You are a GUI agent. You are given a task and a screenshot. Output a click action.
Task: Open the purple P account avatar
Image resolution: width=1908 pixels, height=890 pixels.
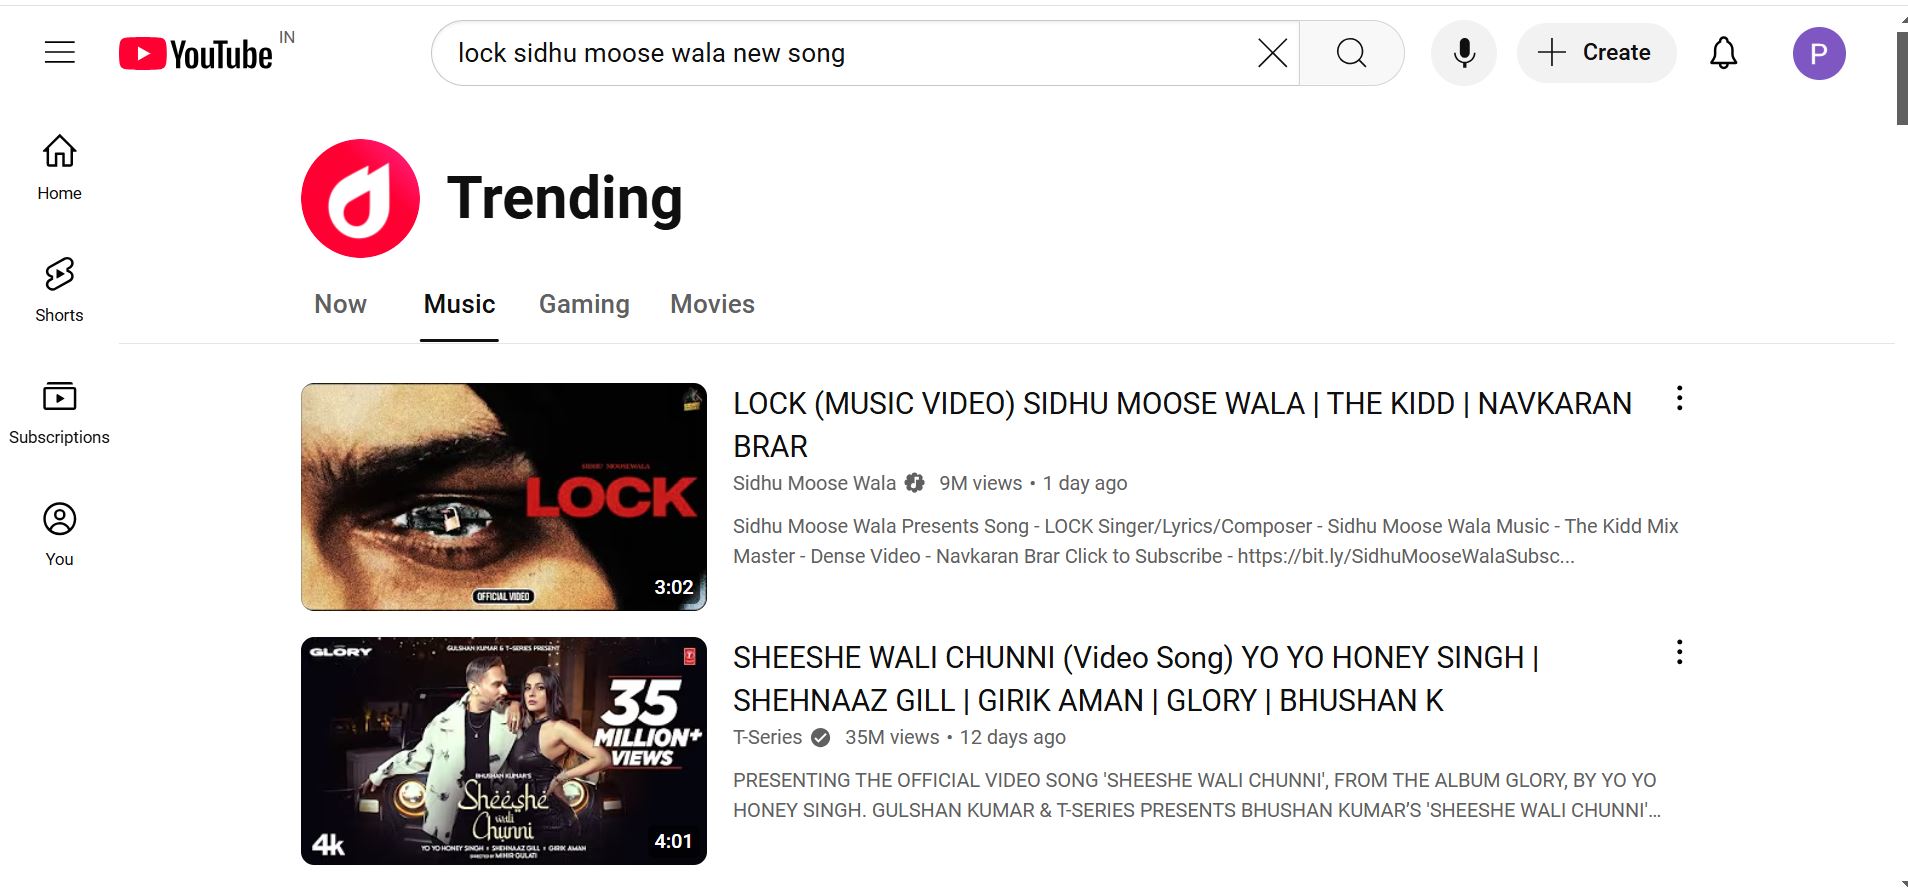pos(1819,53)
